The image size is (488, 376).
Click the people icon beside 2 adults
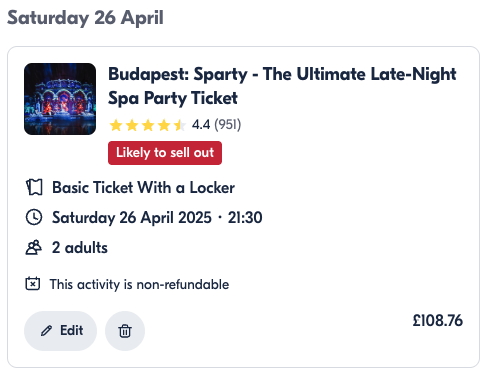[34, 247]
